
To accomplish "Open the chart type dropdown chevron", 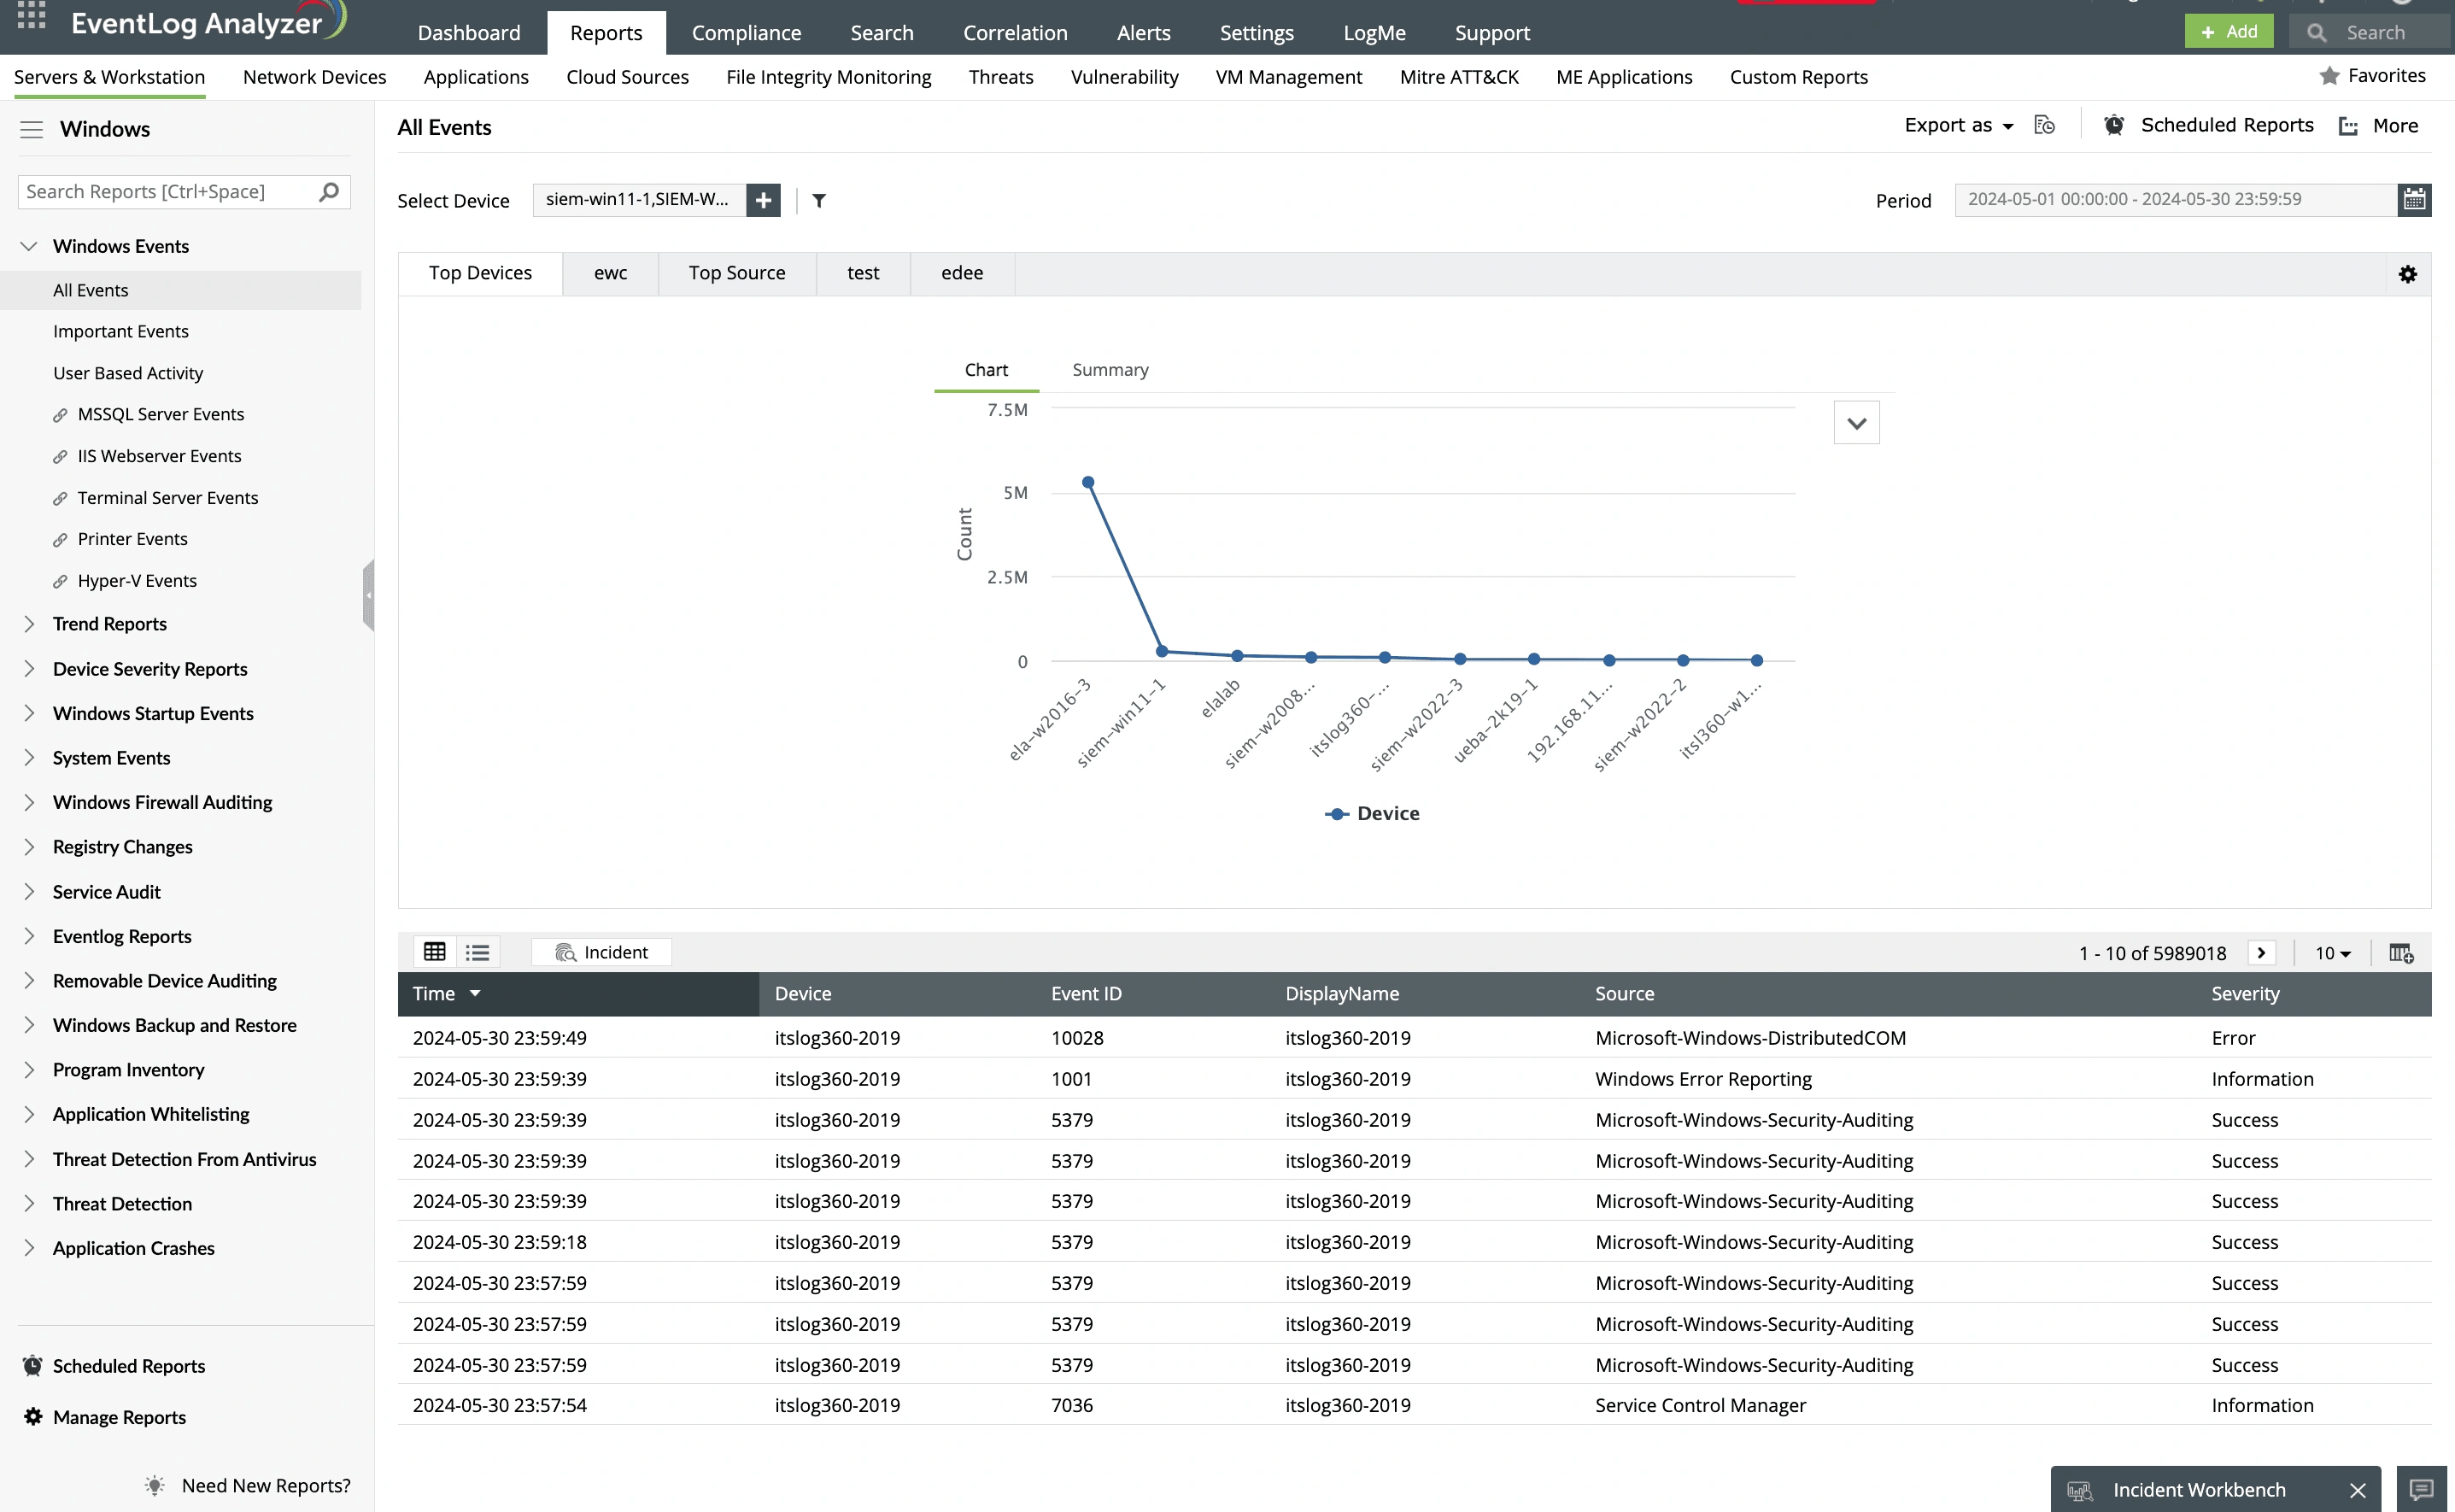I will pos(1856,423).
